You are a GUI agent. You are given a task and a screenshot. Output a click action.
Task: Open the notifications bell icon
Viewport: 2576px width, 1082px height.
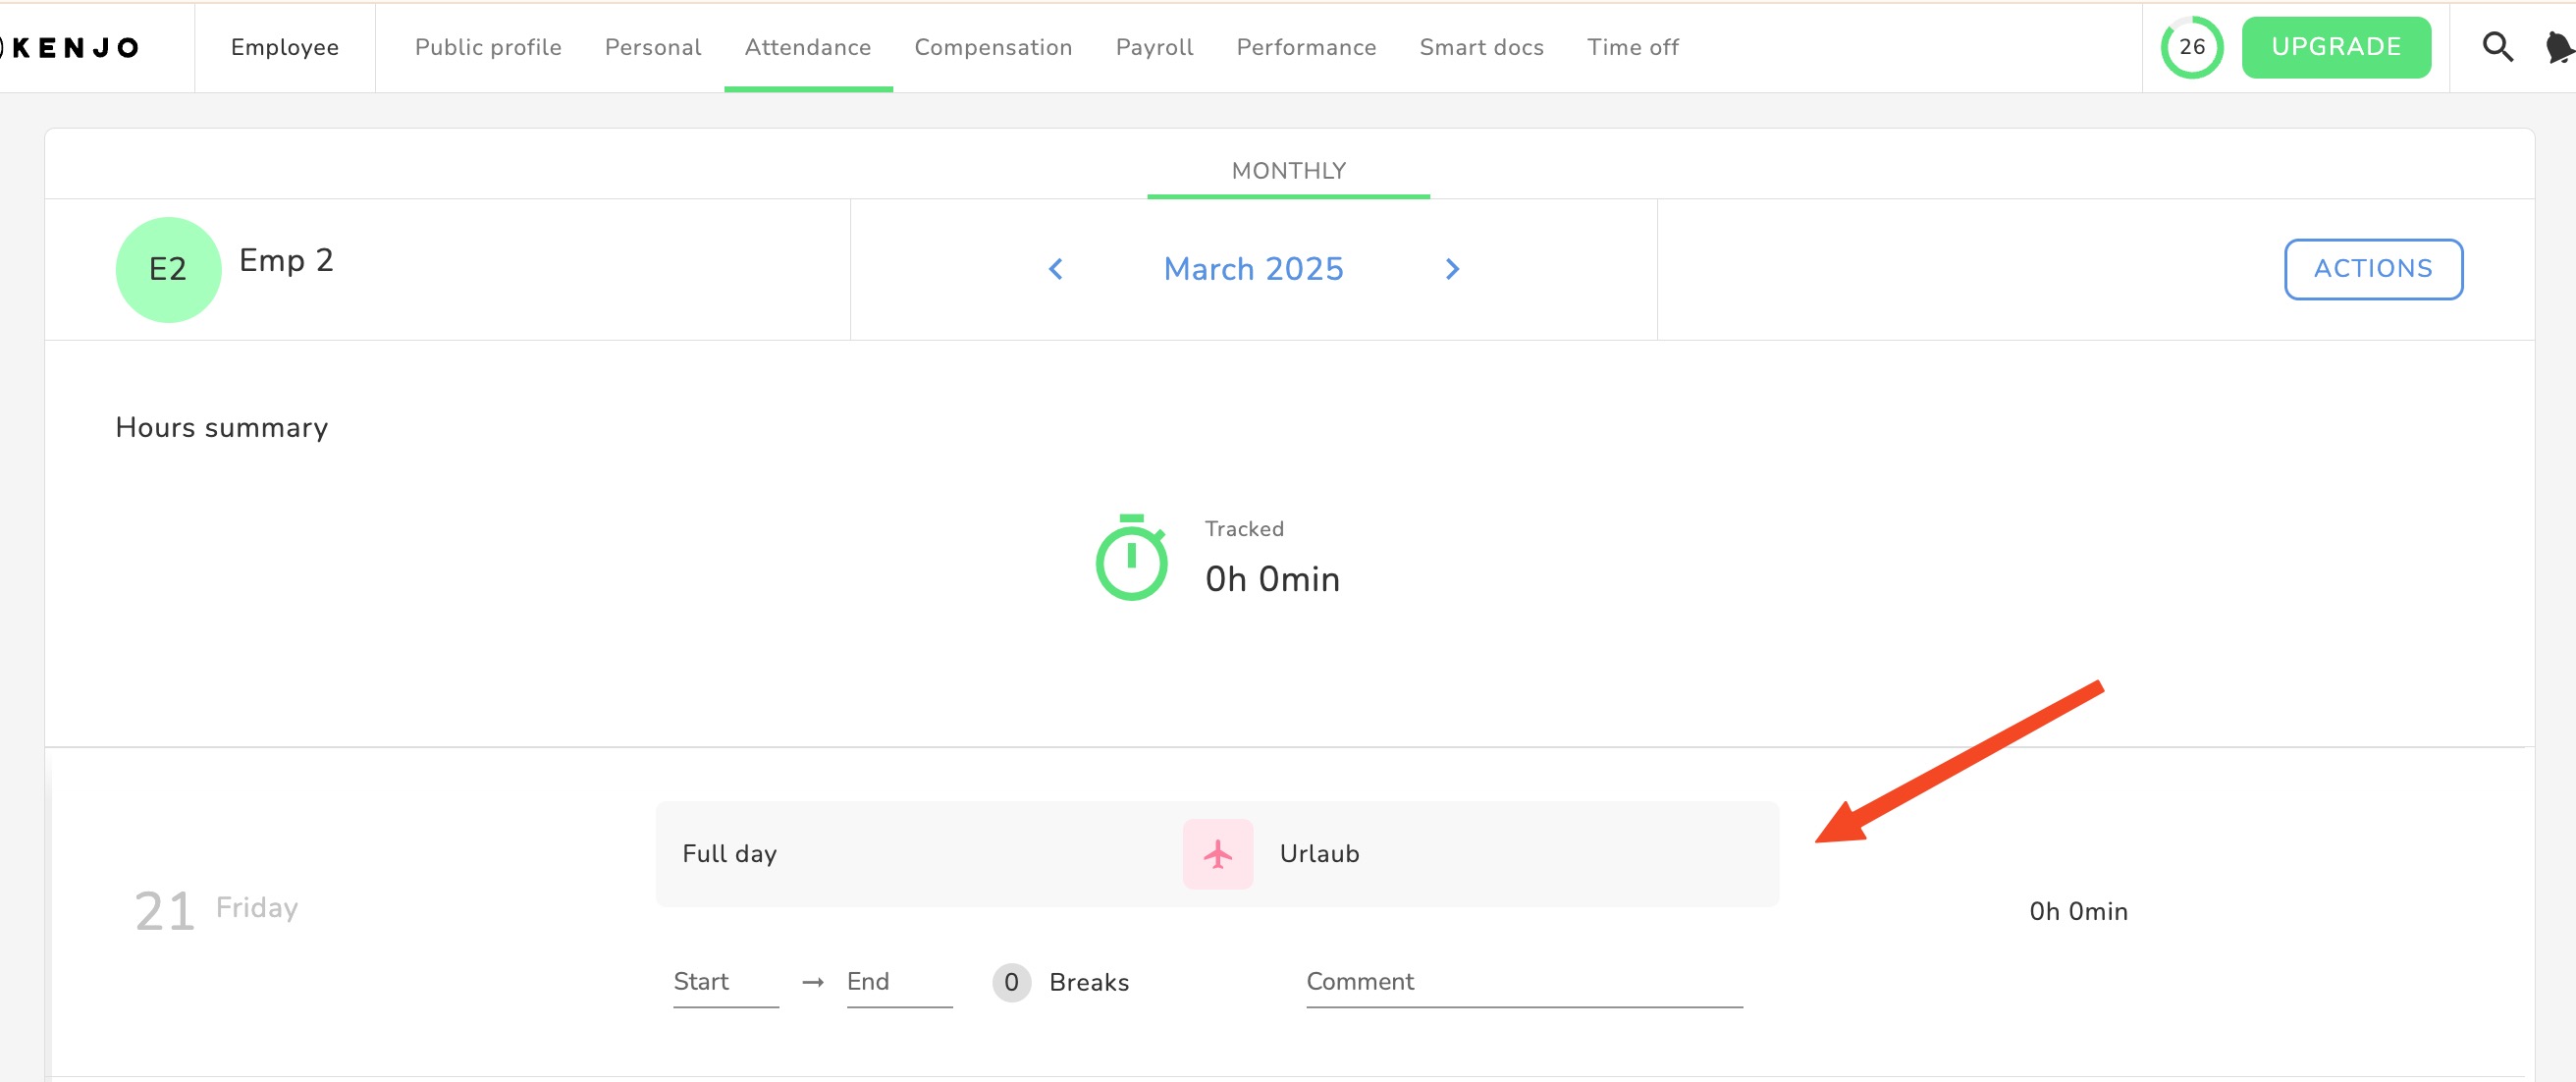[2558, 47]
